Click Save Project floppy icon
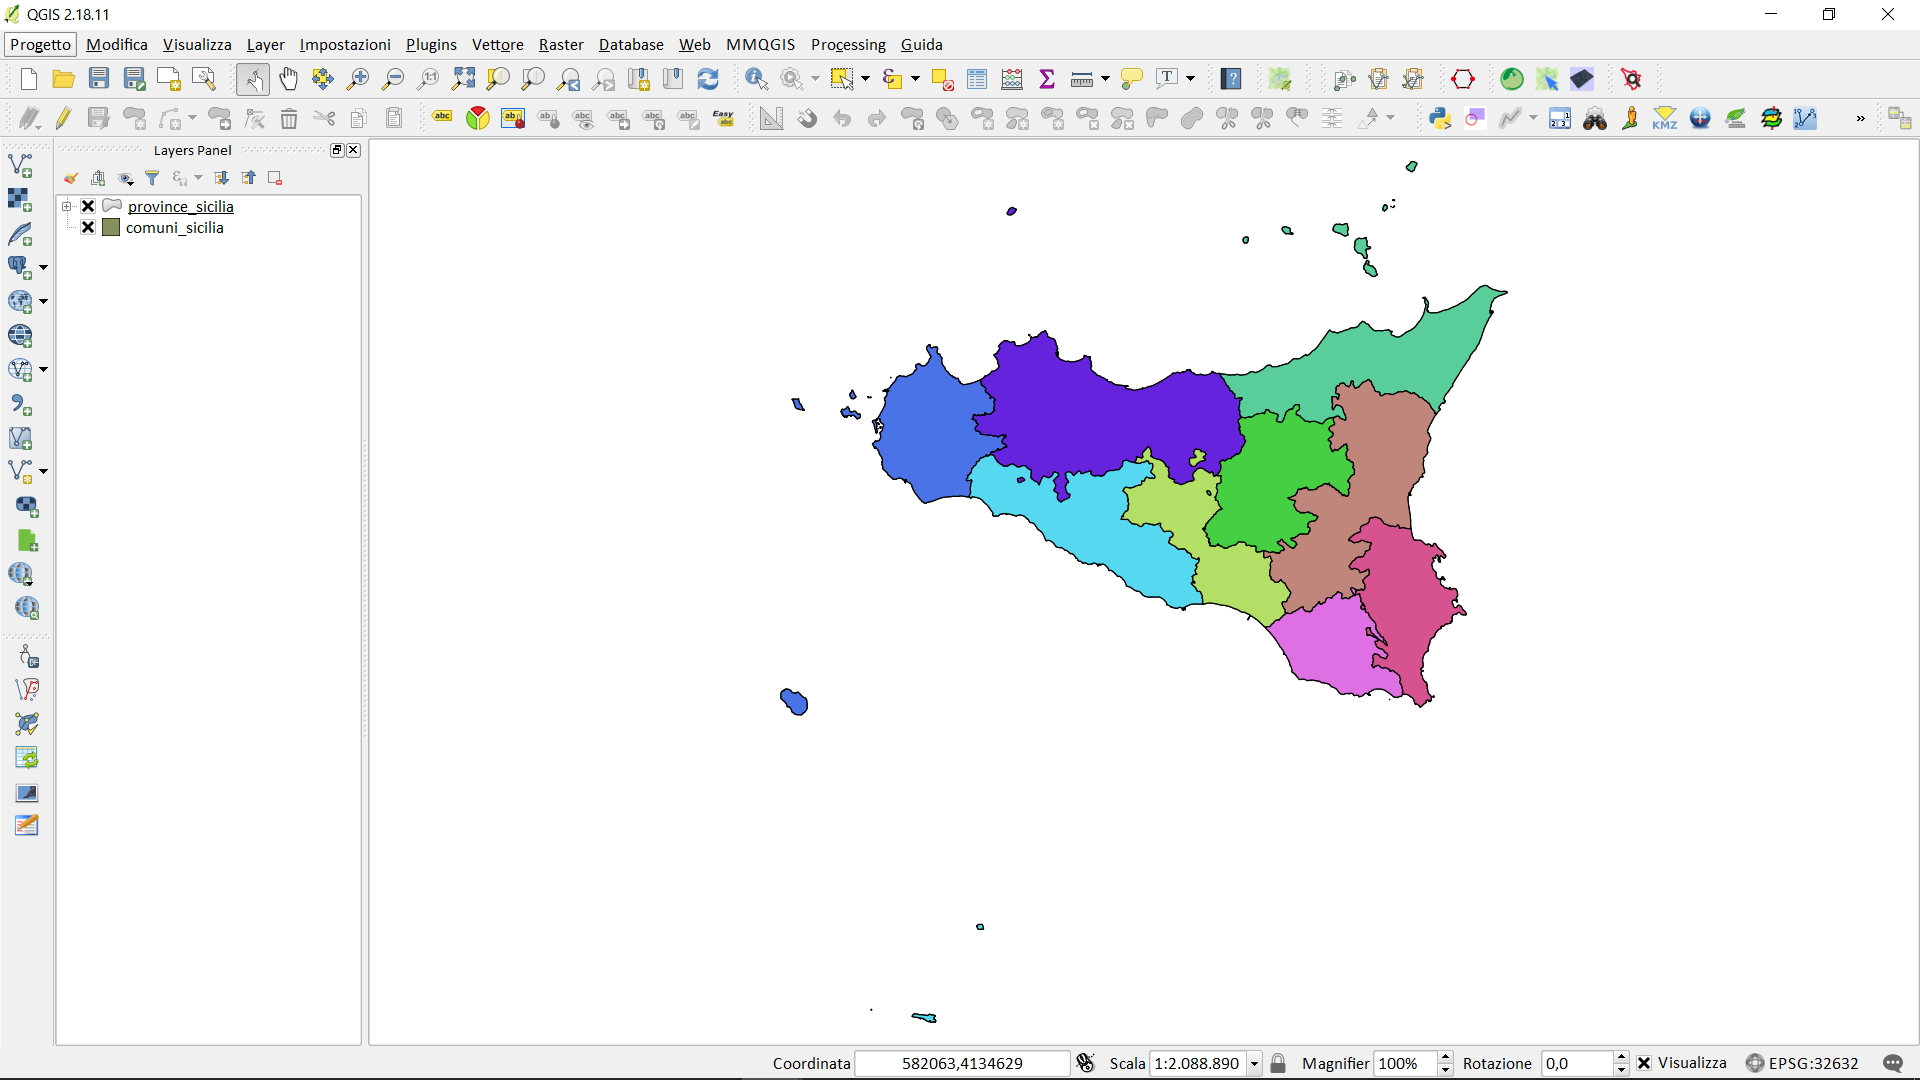Image resolution: width=1920 pixels, height=1080 pixels. [98, 79]
